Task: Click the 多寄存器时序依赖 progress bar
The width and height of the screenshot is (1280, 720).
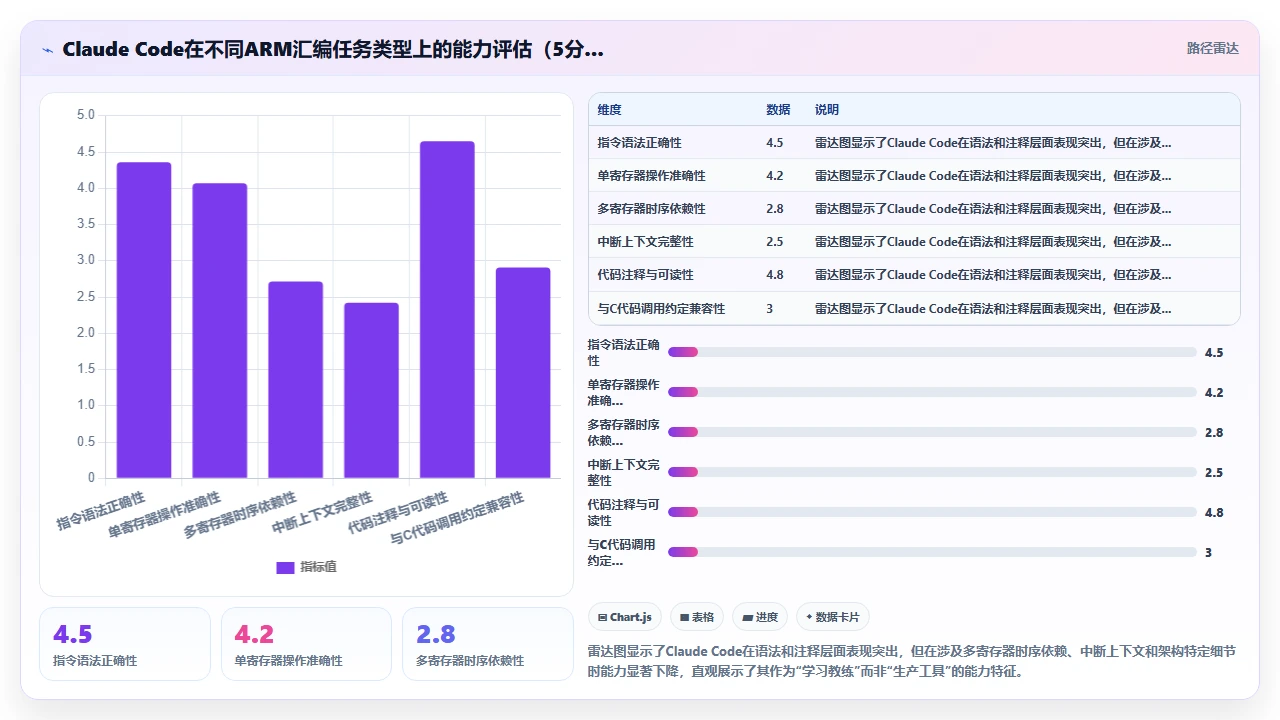Action: click(x=932, y=432)
